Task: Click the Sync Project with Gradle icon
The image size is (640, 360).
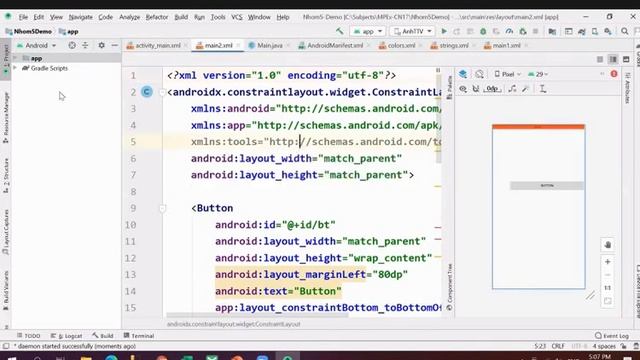Action: (x=582, y=31)
